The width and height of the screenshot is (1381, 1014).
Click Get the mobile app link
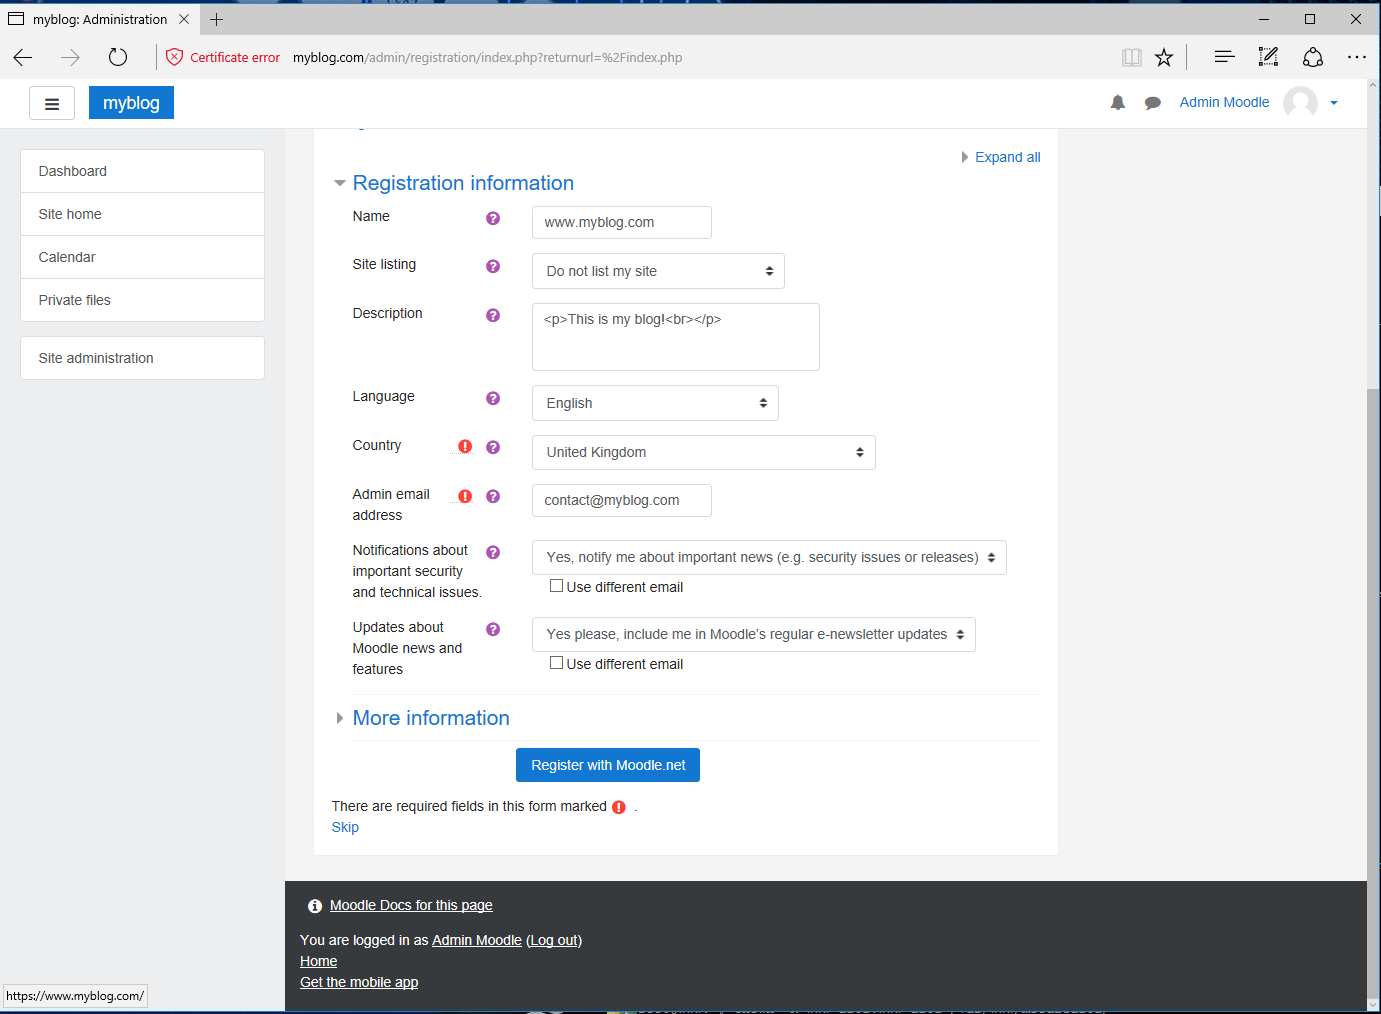coord(359,982)
